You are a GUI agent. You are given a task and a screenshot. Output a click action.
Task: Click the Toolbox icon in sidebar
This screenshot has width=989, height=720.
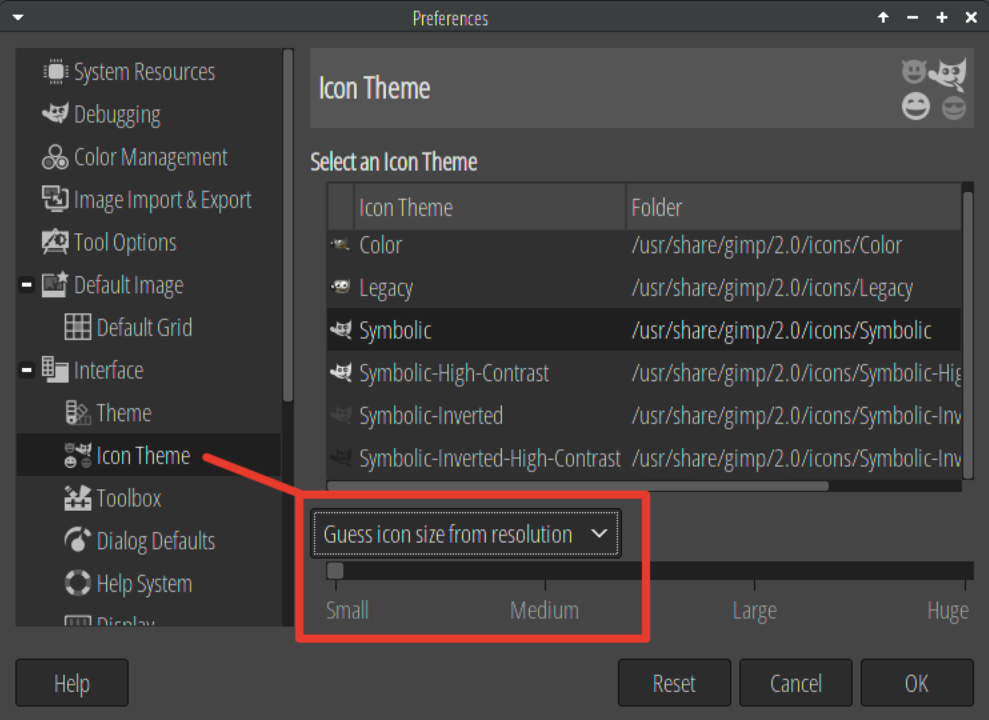click(77, 498)
